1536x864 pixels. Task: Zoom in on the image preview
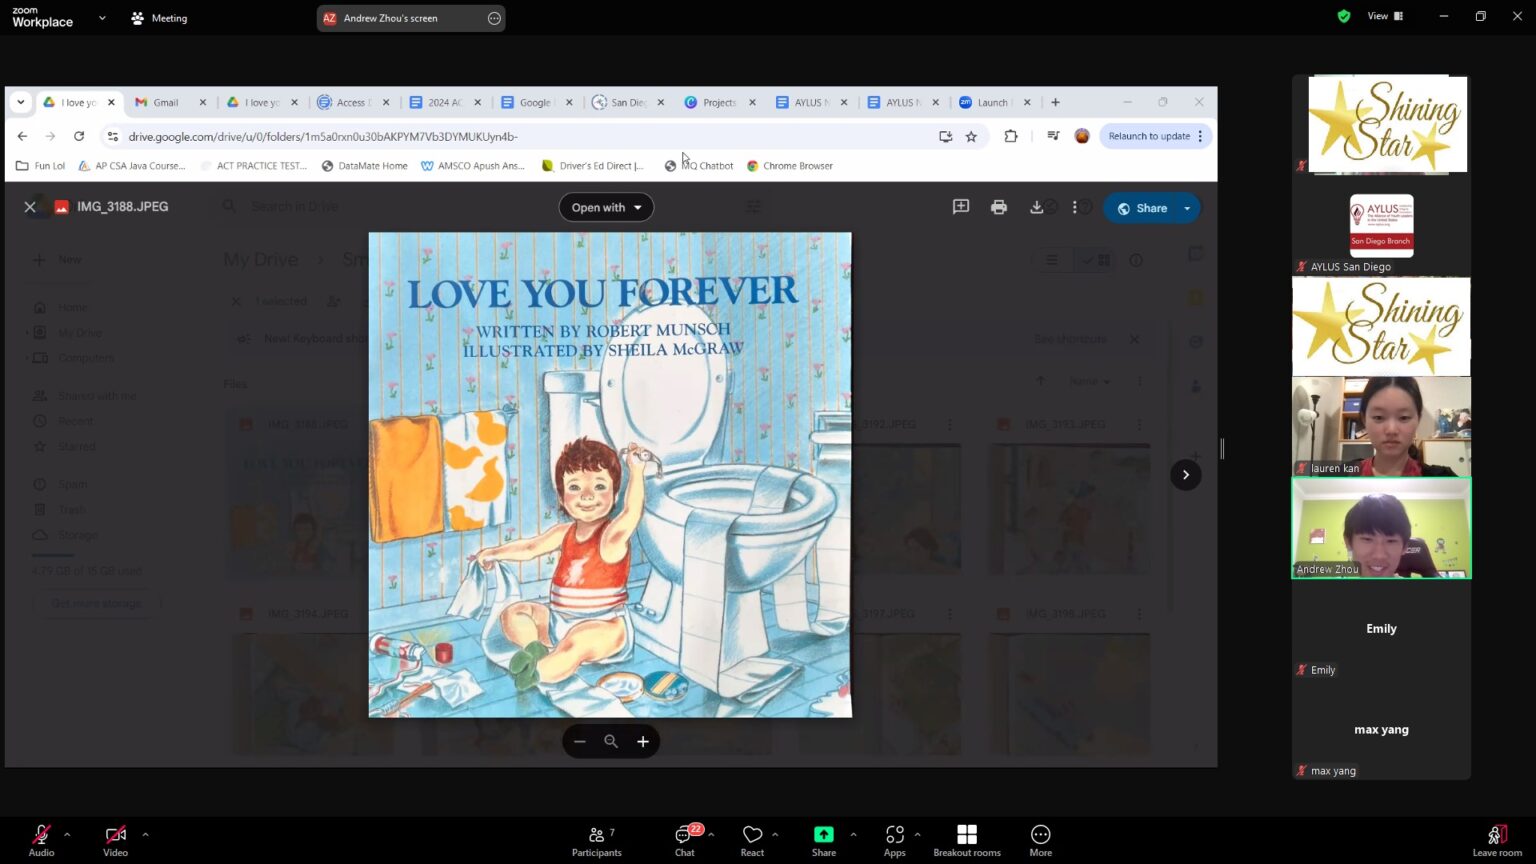(x=643, y=741)
